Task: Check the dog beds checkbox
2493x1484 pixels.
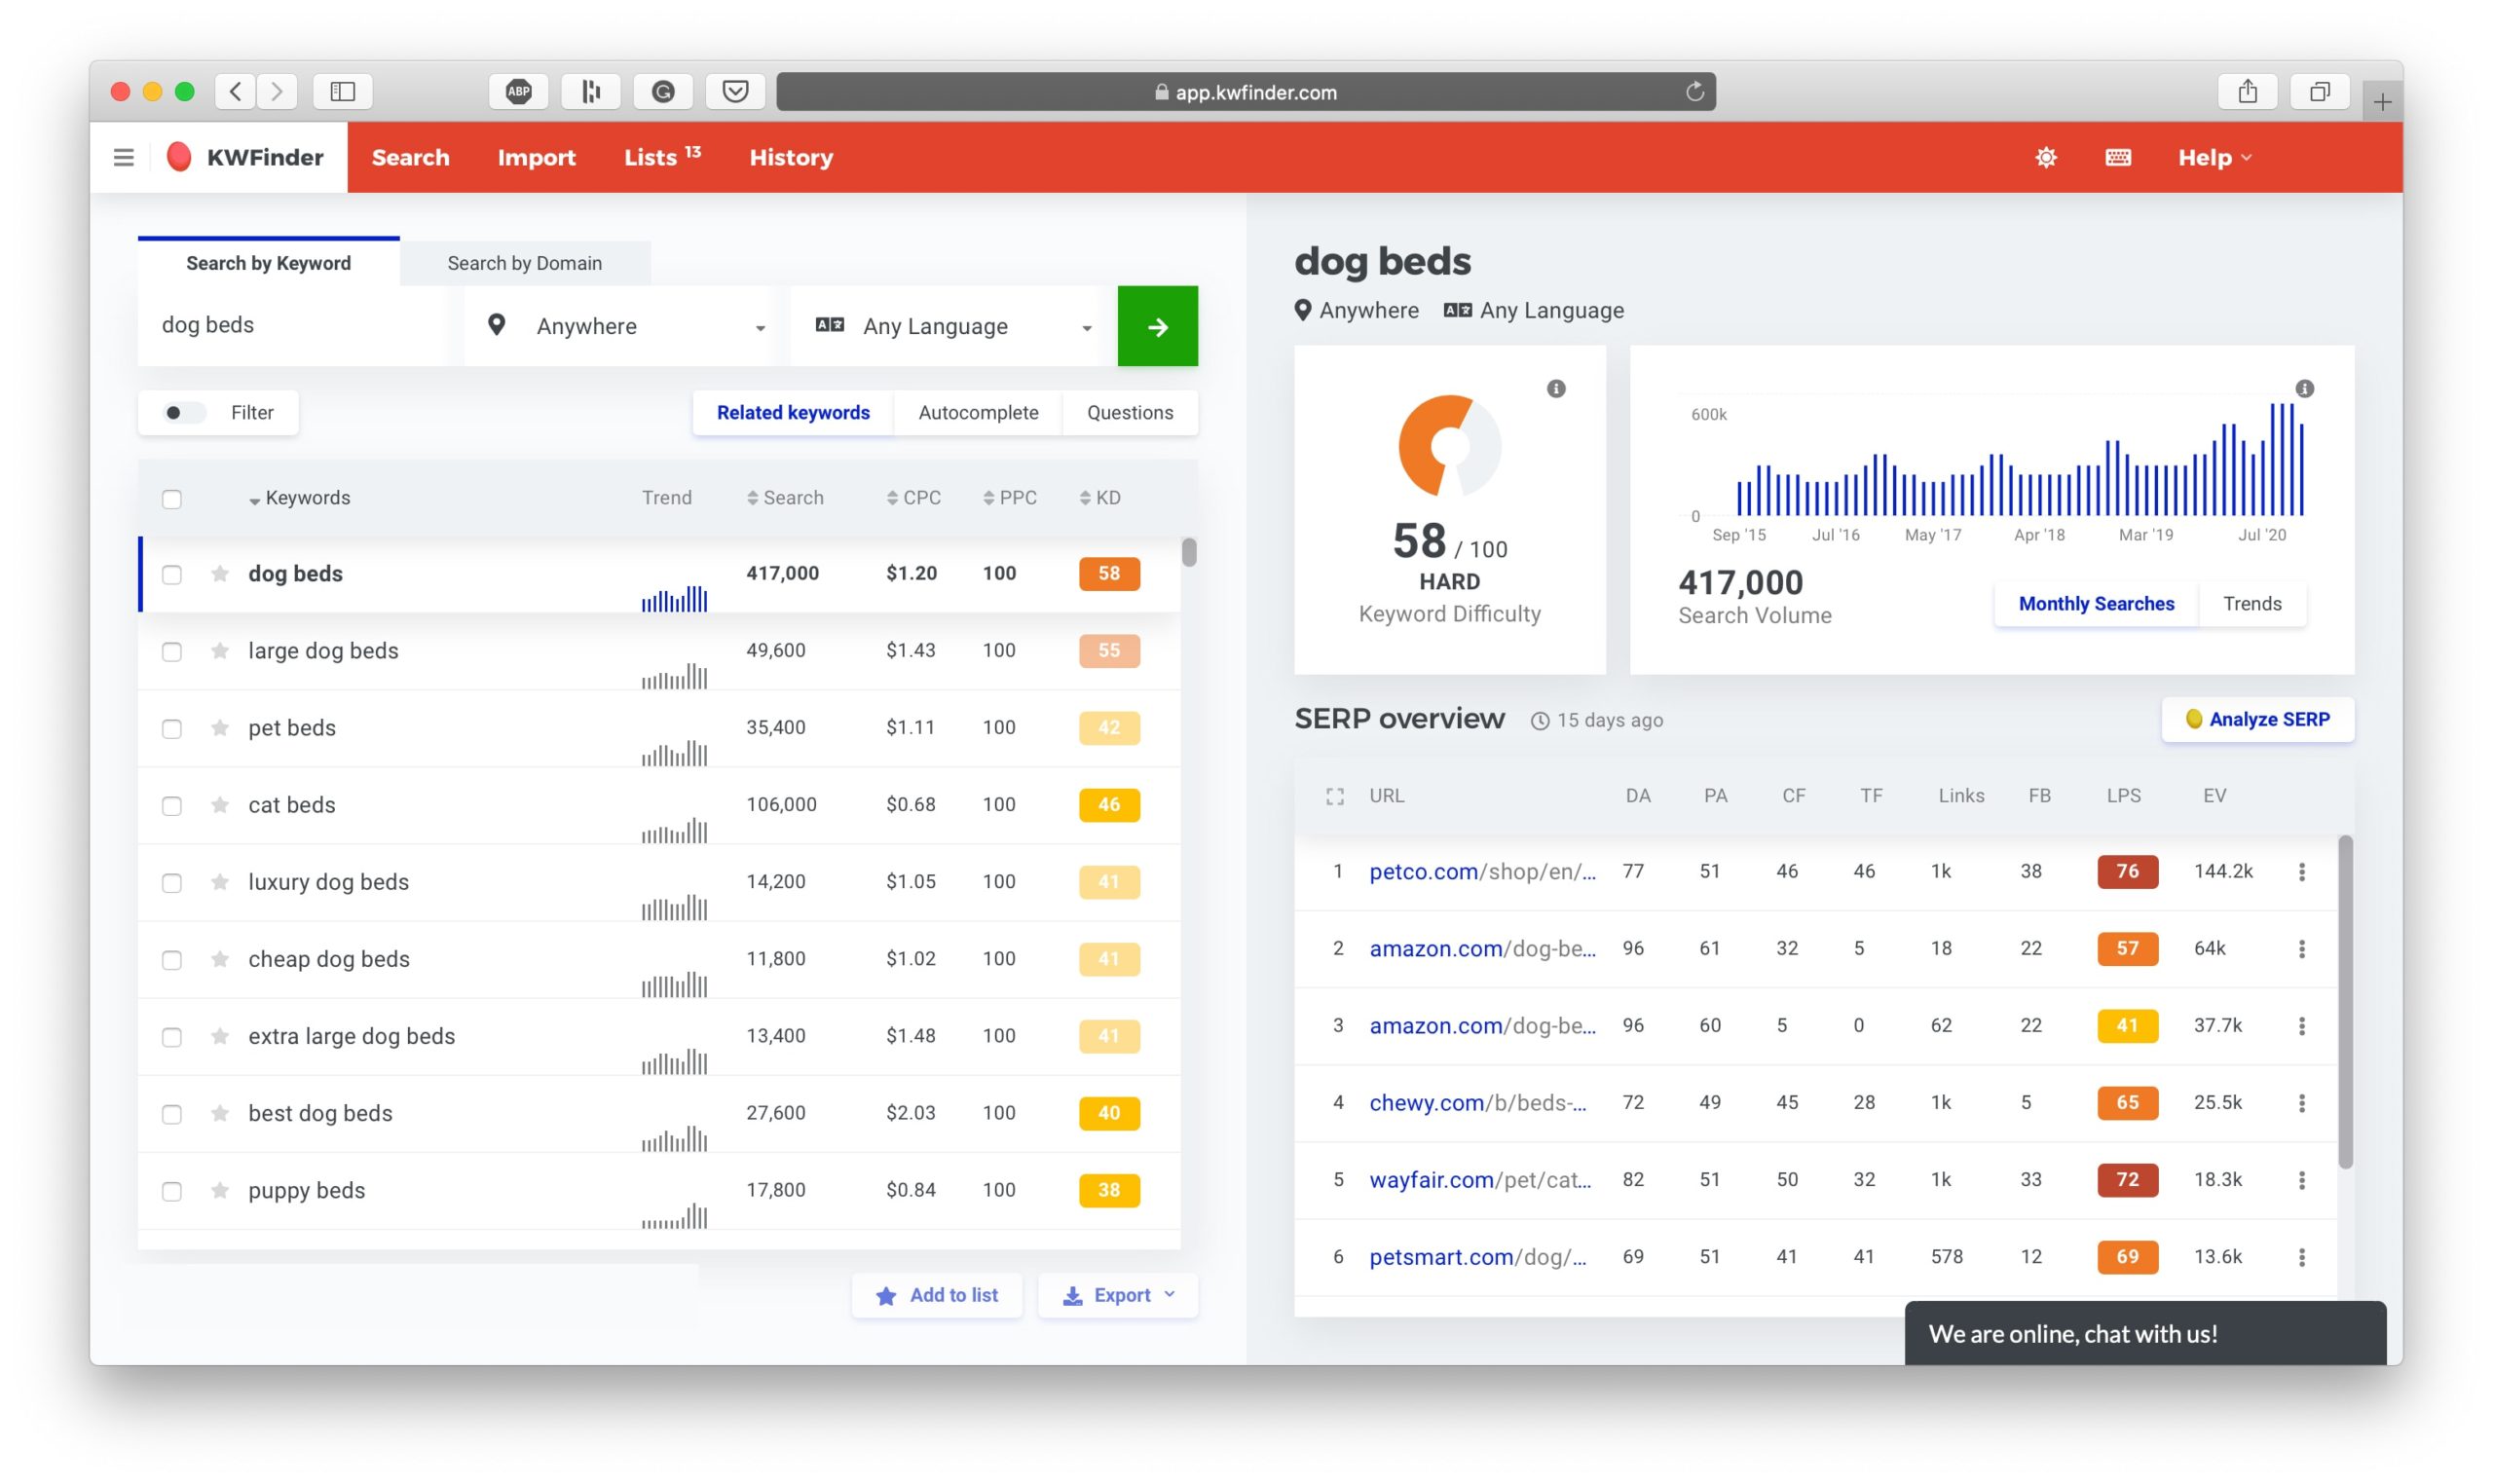Action: [172, 574]
